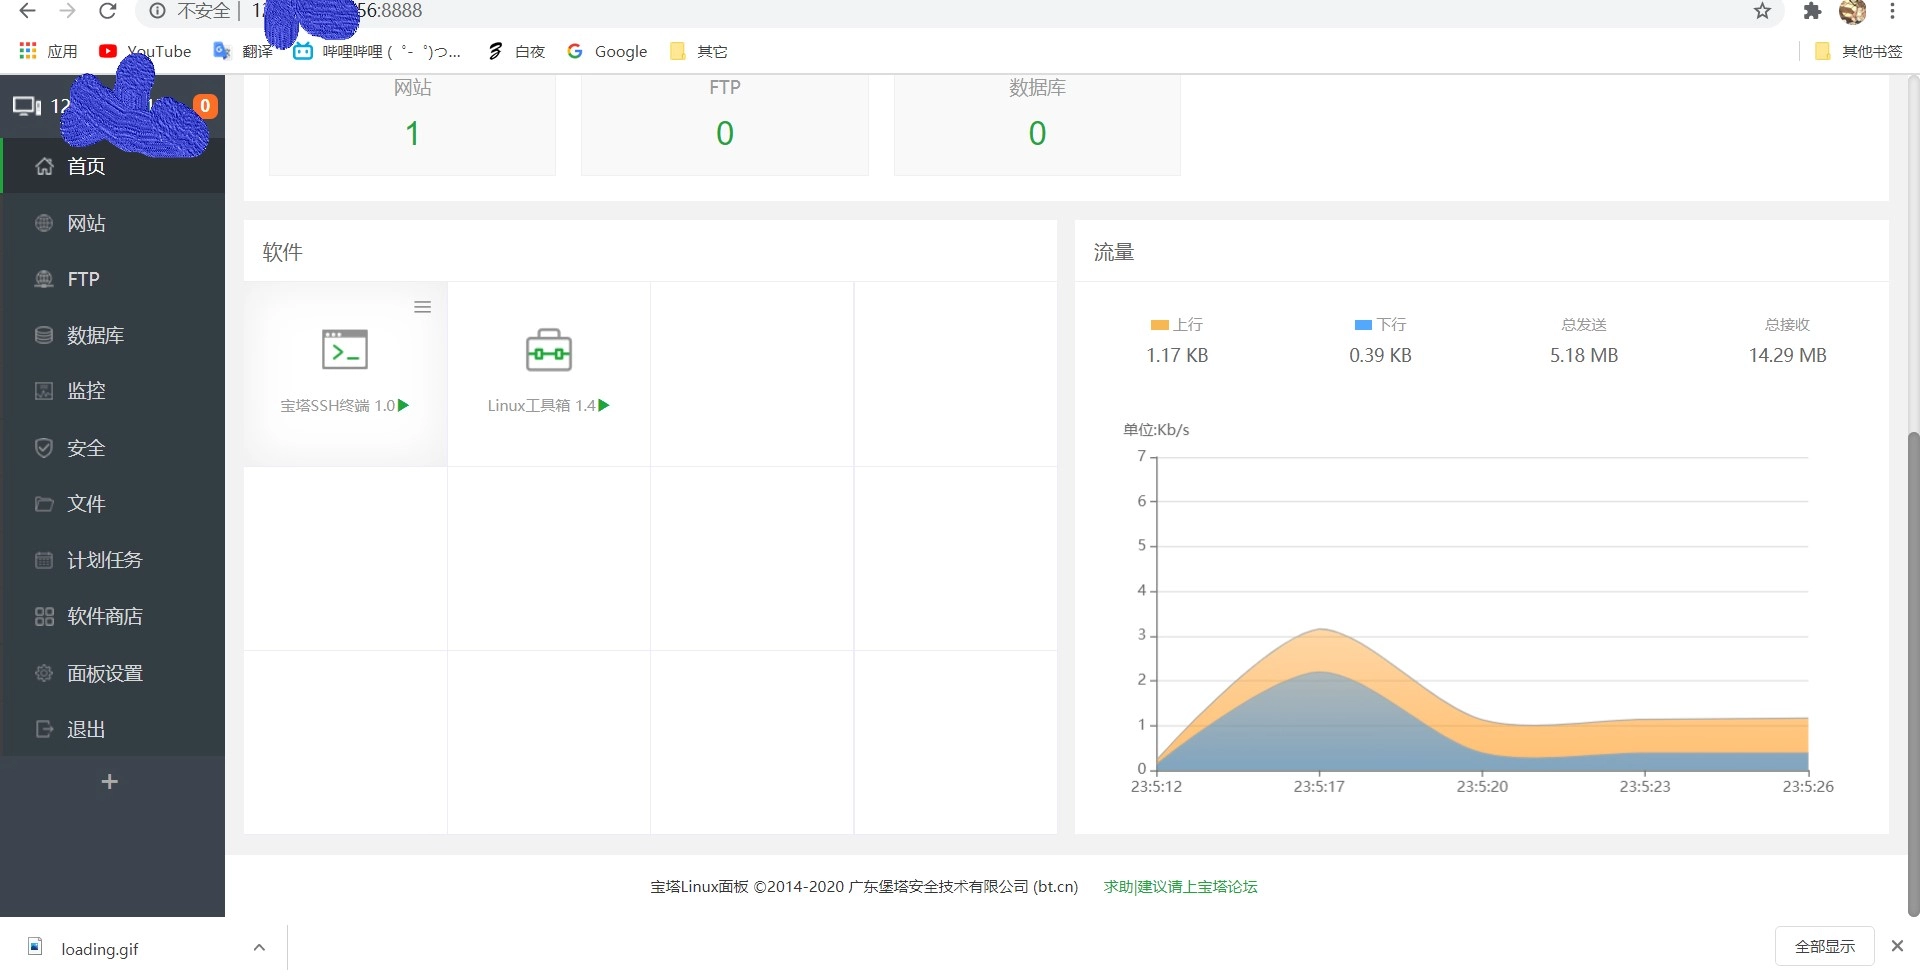Click the browser forward arrow

click(67, 11)
